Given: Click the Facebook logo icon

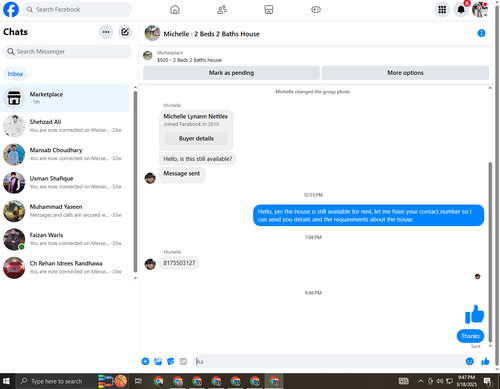Looking at the screenshot, I should [11, 9].
